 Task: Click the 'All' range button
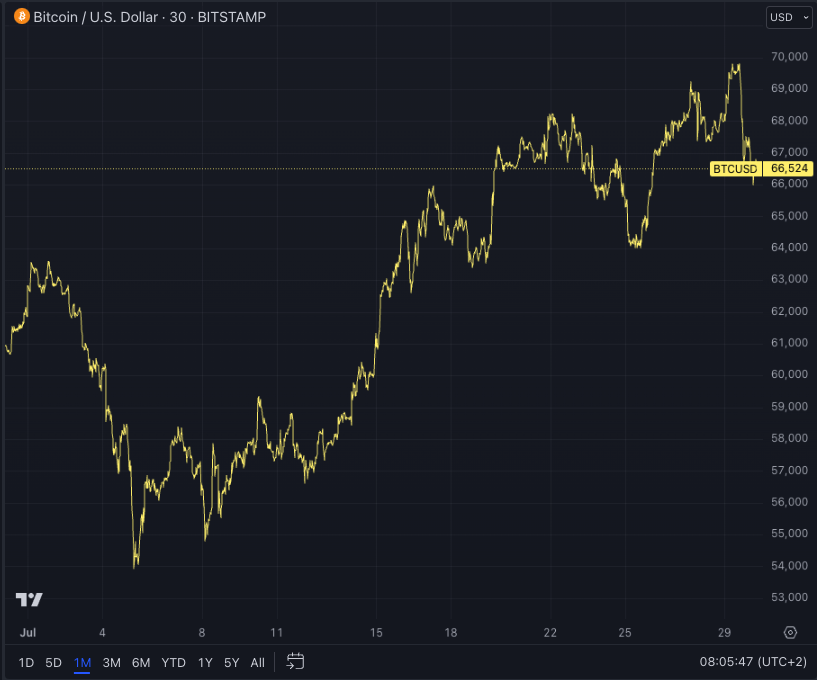point(257,662)
